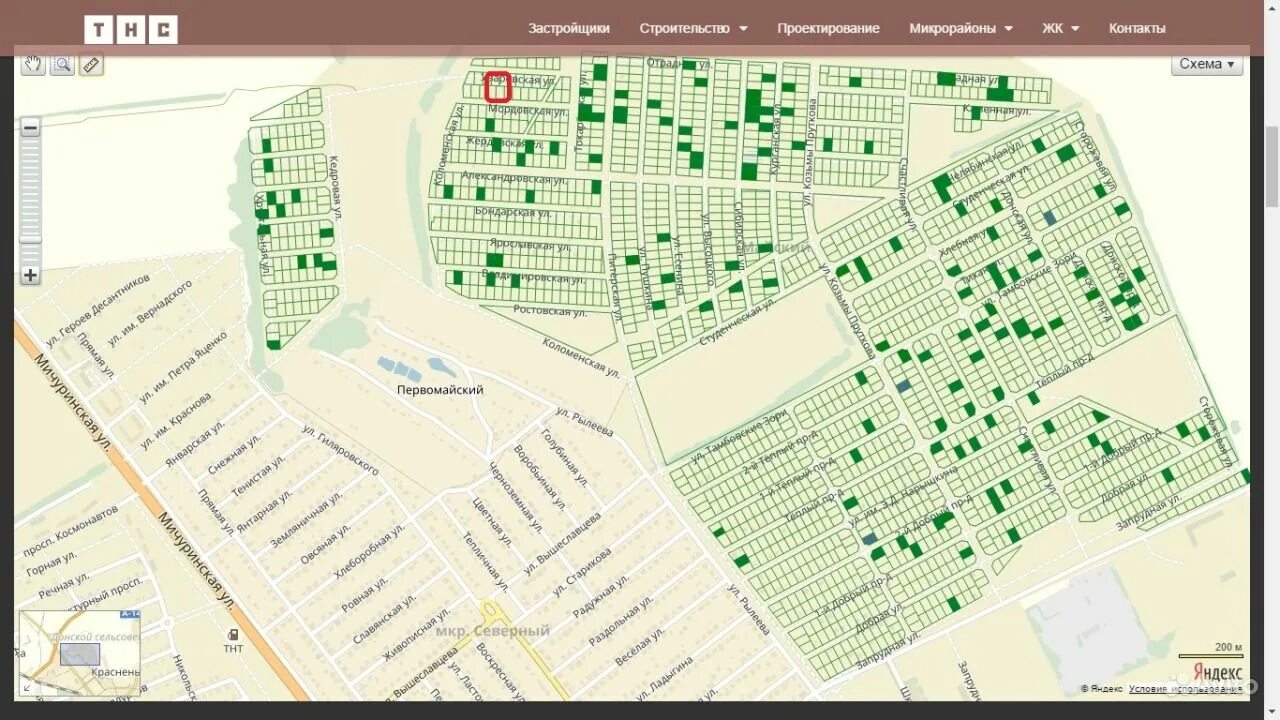Click the Ростовская ул. street label
This screenshot has width=1280, height=720.
point(549,310)
